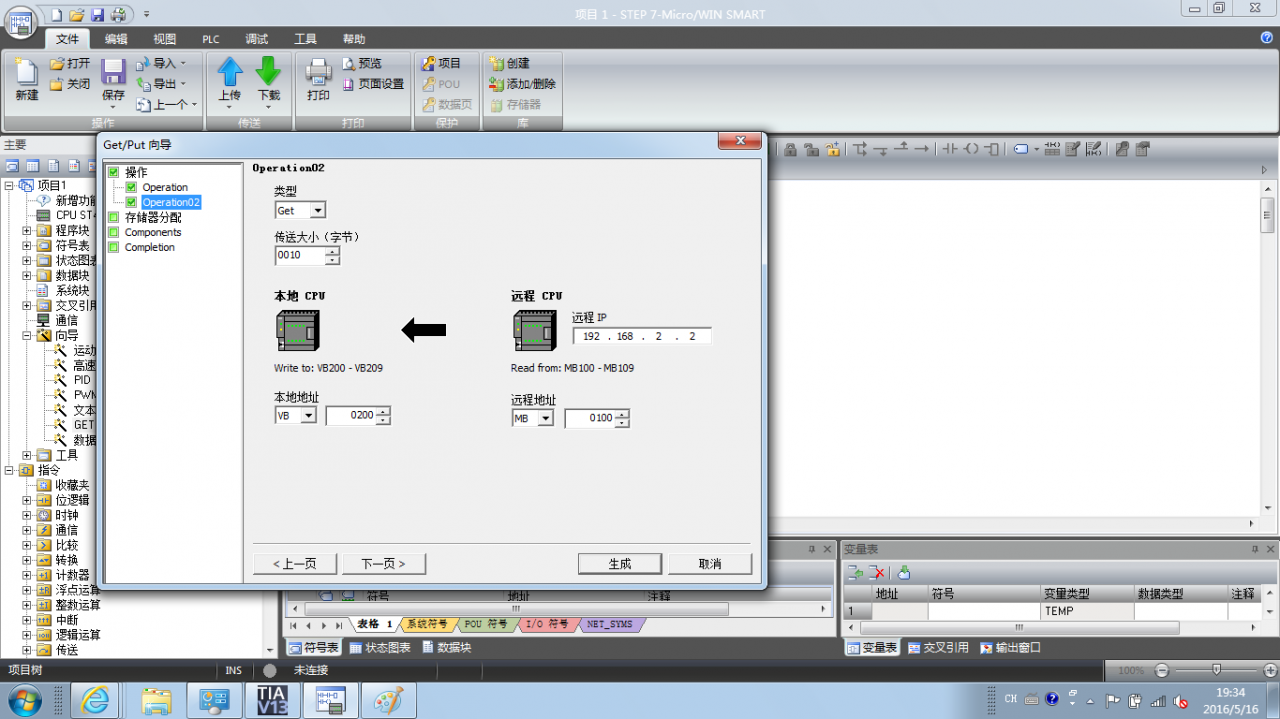Screen dimensions: 1280x719
Task: Open the remote address MB dropdown
Action: 545,418
